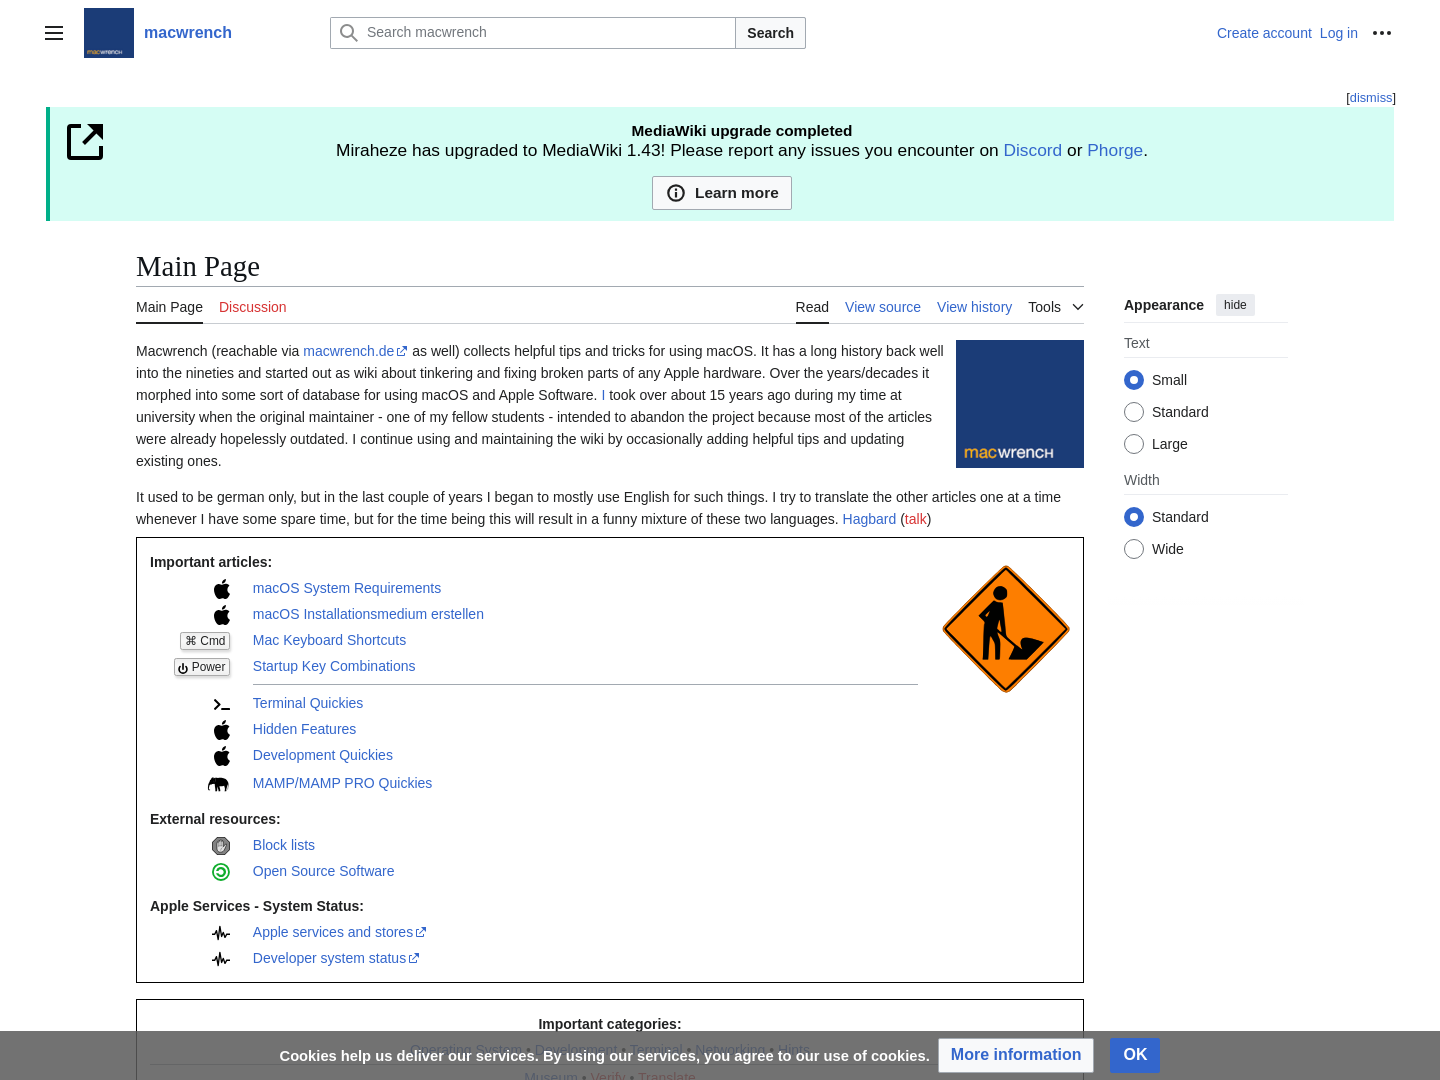This screenshot has height=1080, width=1440.
Task: Open Terminal Quickies article
Action: [308, 703]
